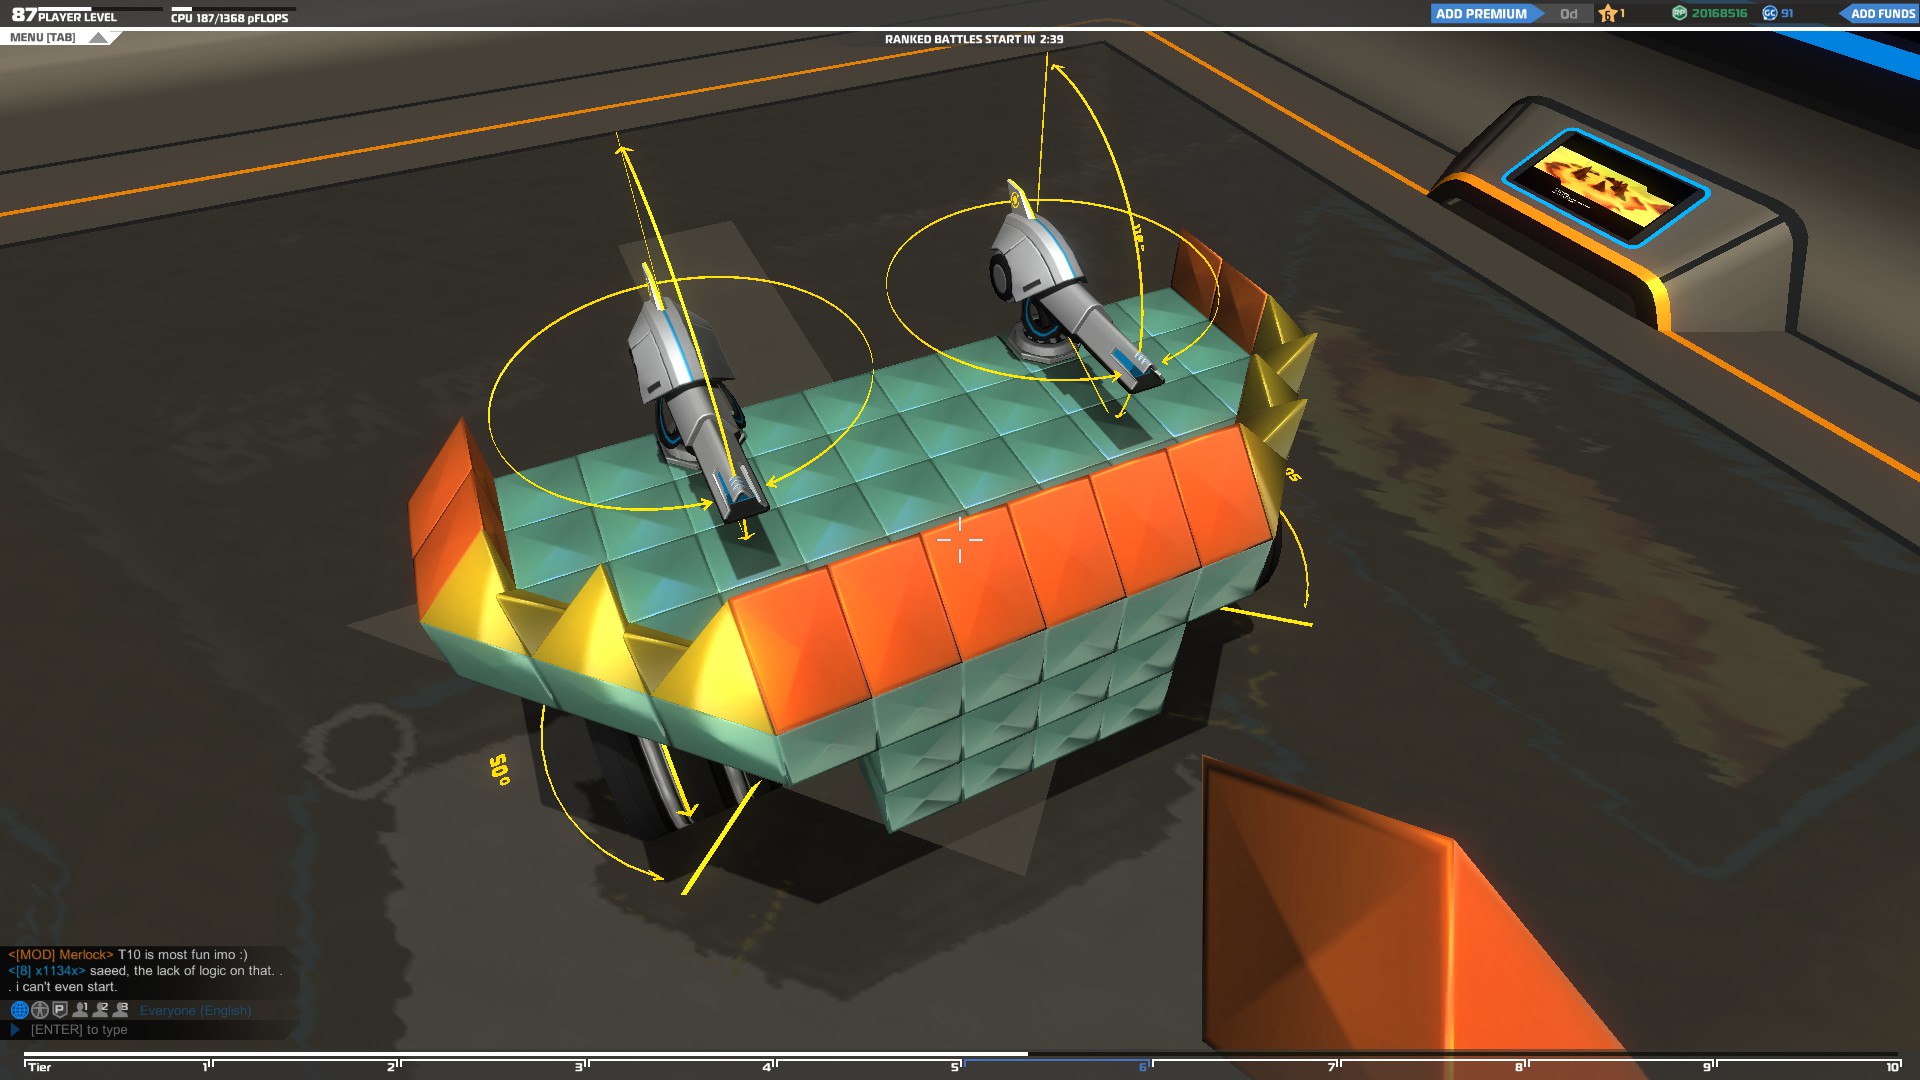Click the glowing screen on the garage terminal
This screenshot has width=1920, height=1080.
[1605, 188]
